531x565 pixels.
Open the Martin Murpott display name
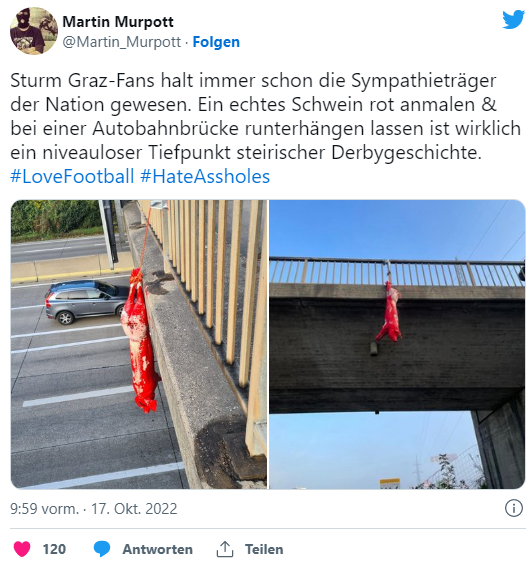[118, 22]
